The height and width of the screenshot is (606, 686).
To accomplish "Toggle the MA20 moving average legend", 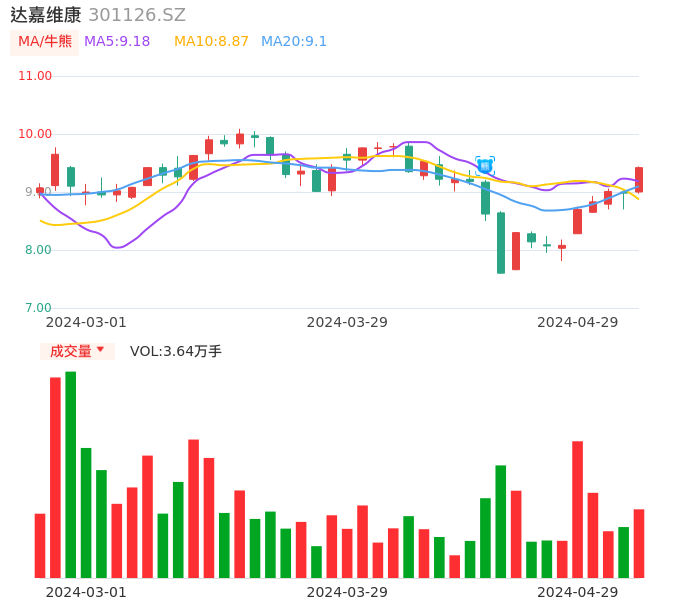I will click(294, 42).
